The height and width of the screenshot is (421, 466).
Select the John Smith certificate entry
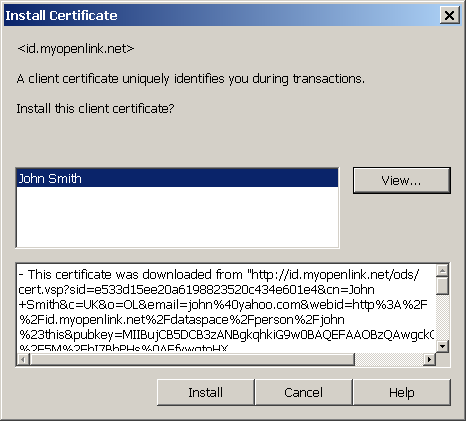(177, 178)
